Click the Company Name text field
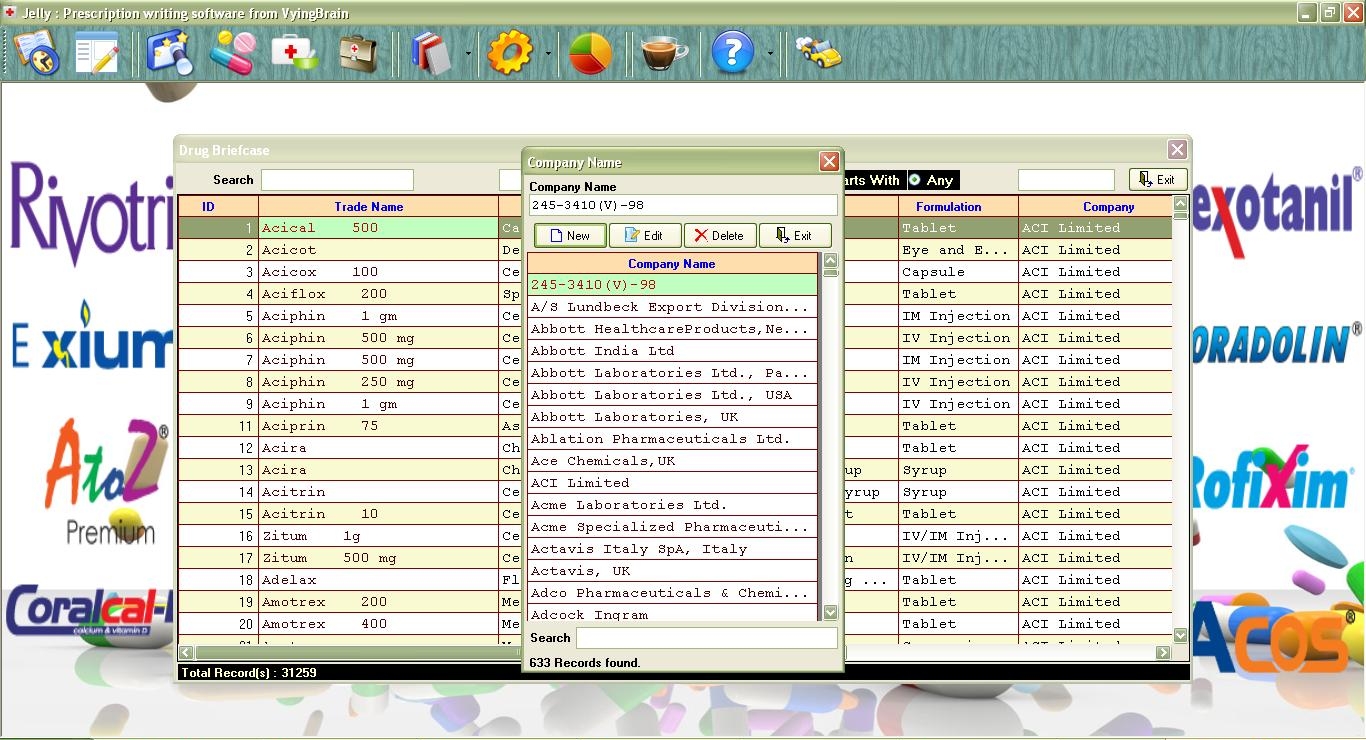 (683, 205)
